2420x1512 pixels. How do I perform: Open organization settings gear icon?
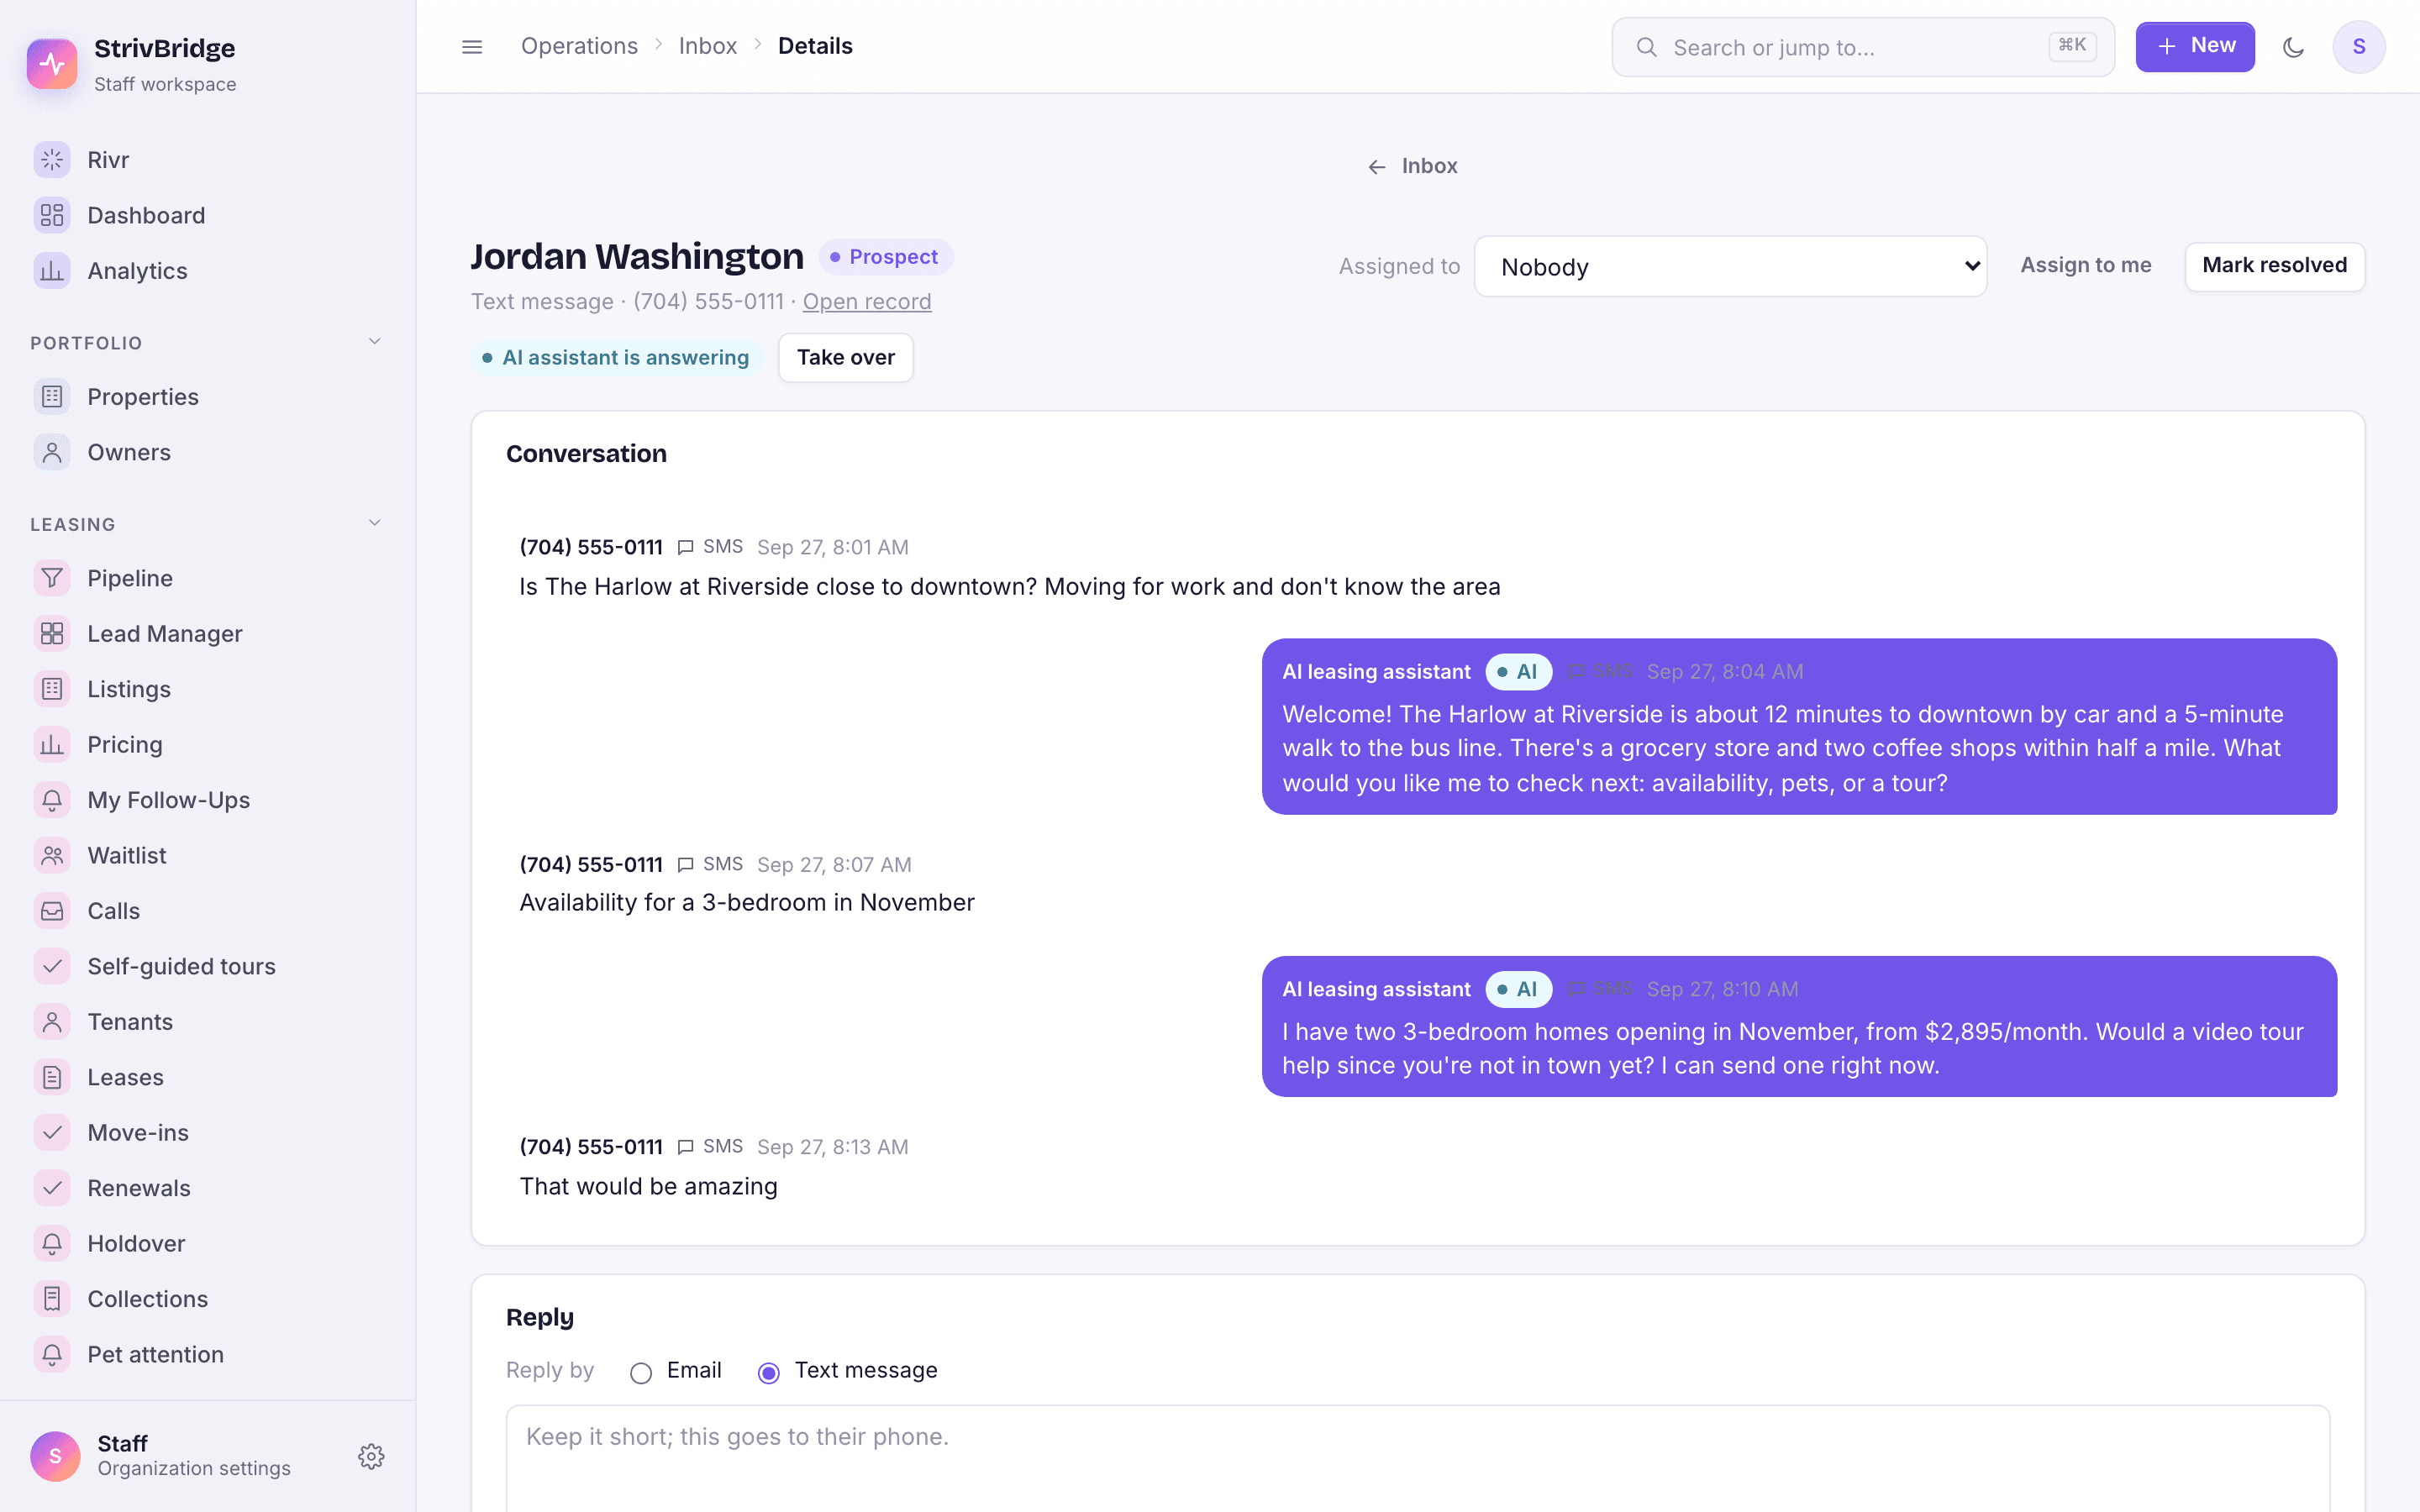click(x=371, y=1456)
